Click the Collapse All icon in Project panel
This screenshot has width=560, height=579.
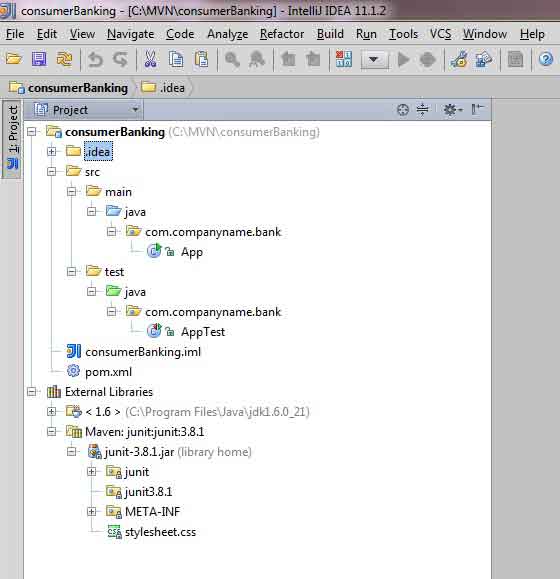(423, 110)
